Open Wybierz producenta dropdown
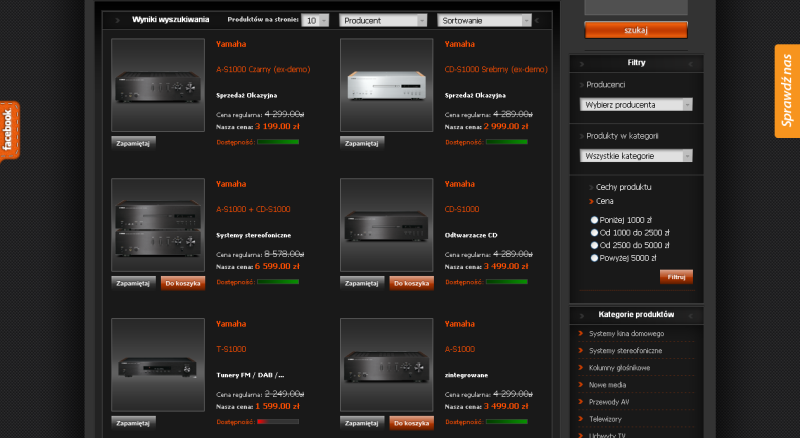The image size is (800, 438). (x=636, y=105)
